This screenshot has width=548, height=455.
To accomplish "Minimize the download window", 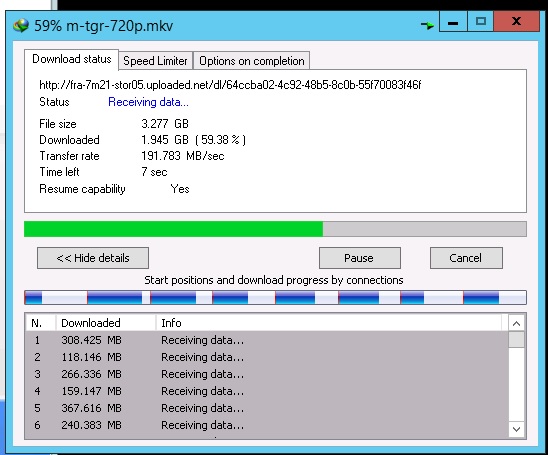I will [453, 22].
